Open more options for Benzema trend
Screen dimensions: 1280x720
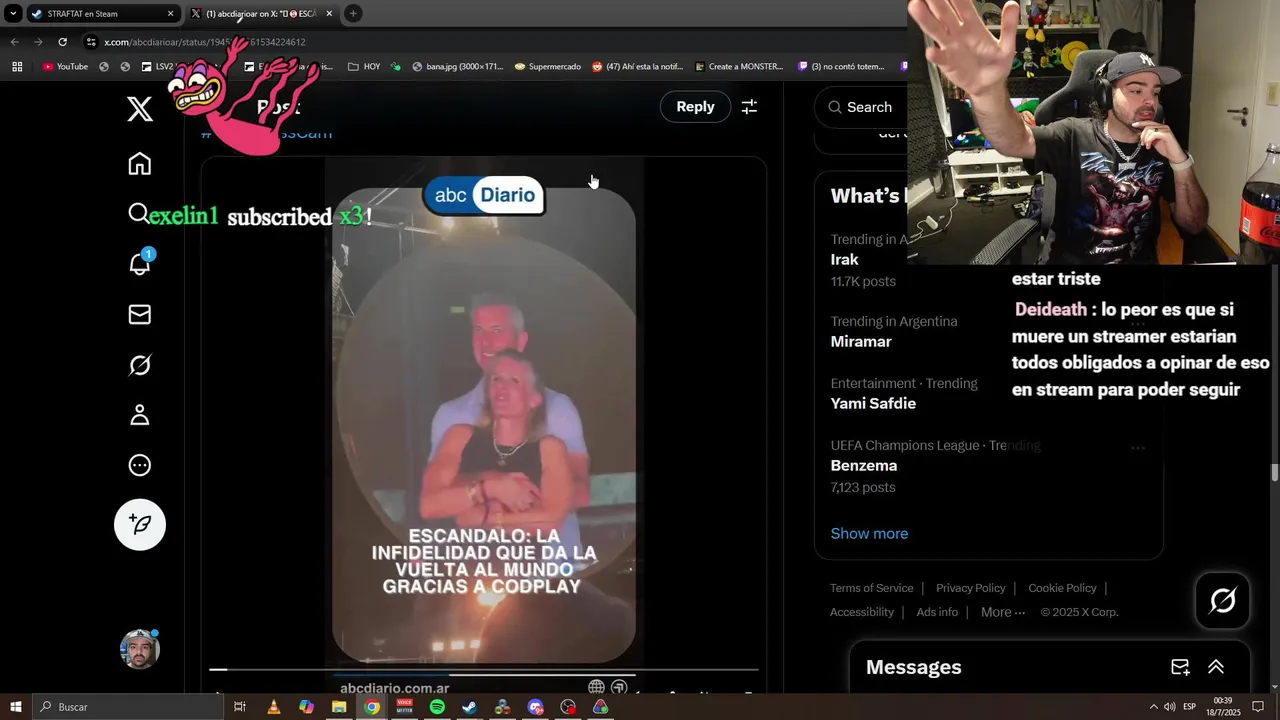pos(1138,447)
